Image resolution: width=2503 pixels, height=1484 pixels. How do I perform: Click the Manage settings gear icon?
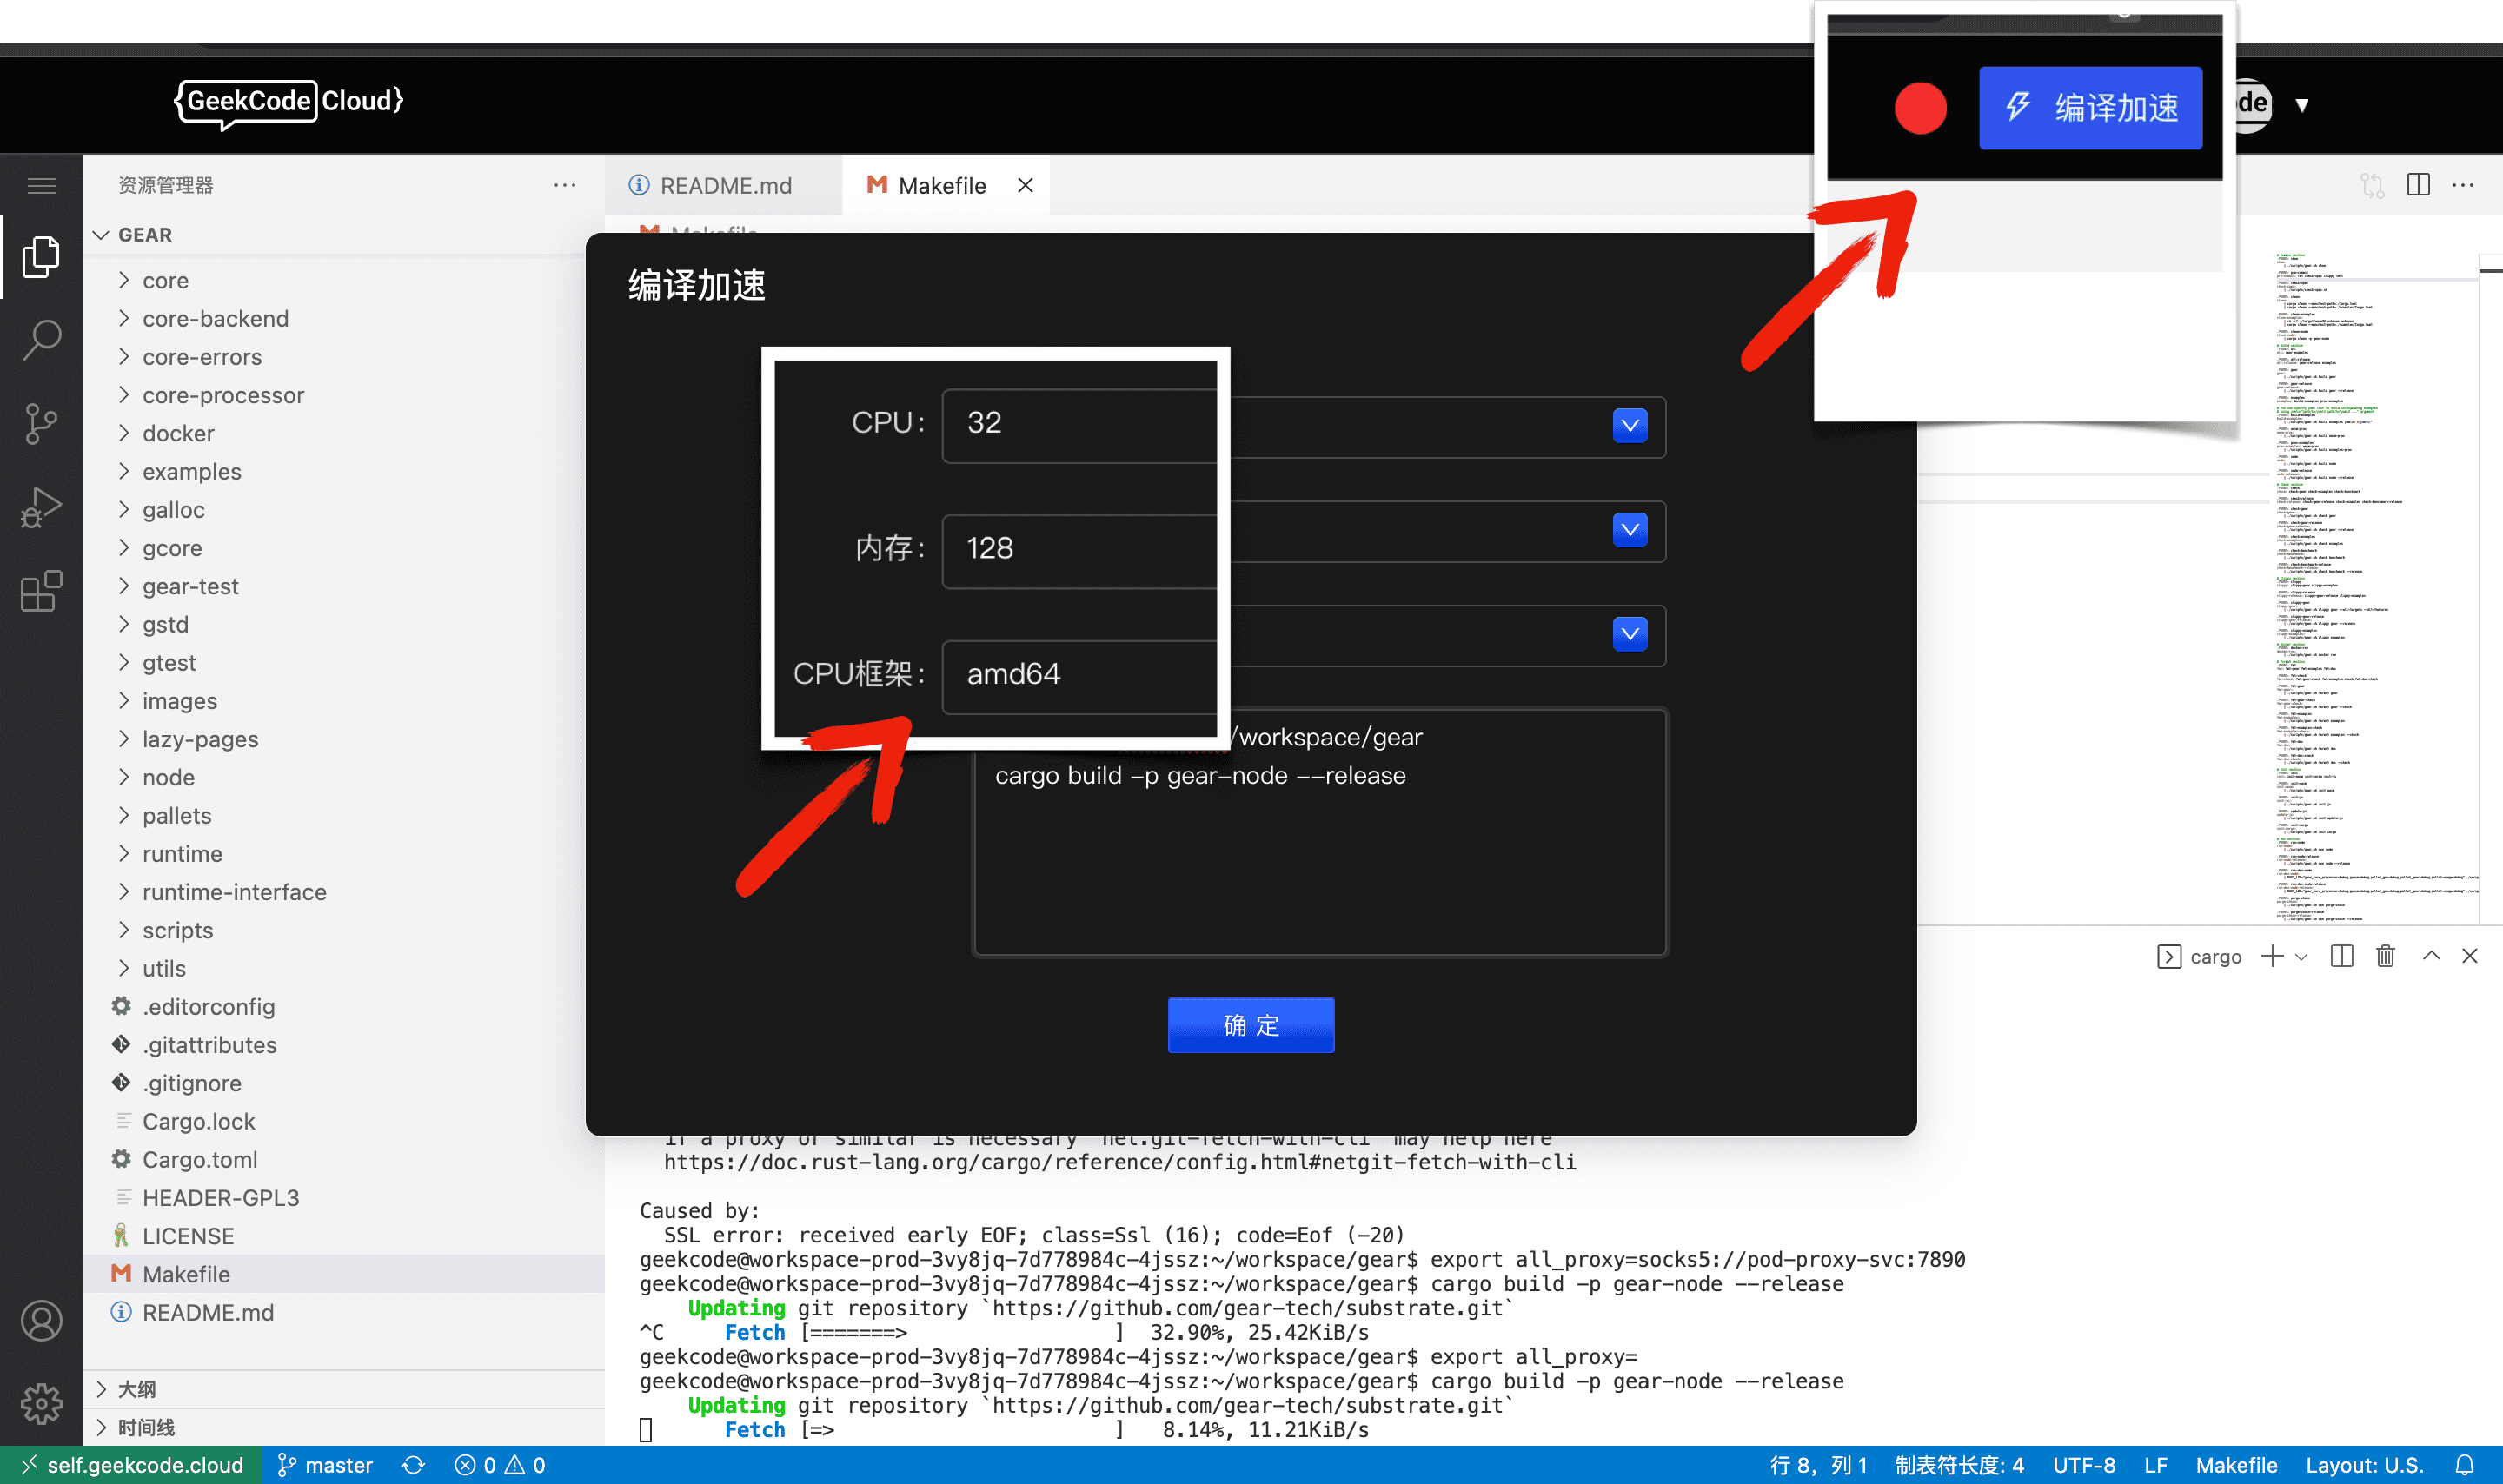coord(41,1403)
